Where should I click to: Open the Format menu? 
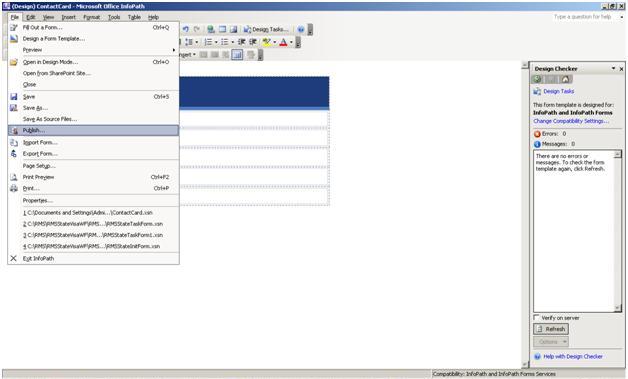pos(92,17)
